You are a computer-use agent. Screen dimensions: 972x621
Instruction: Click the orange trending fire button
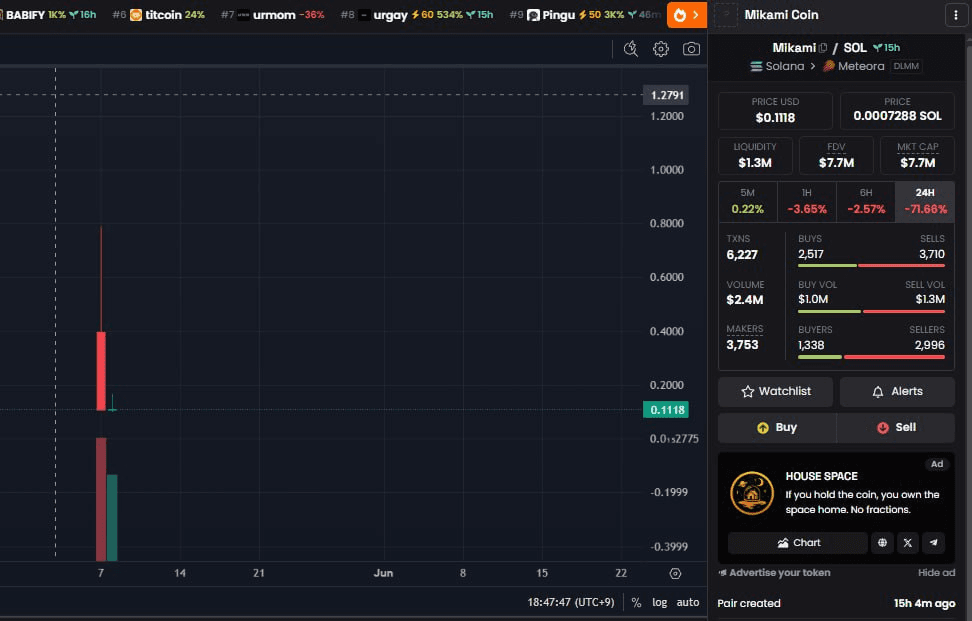point(686,15)
